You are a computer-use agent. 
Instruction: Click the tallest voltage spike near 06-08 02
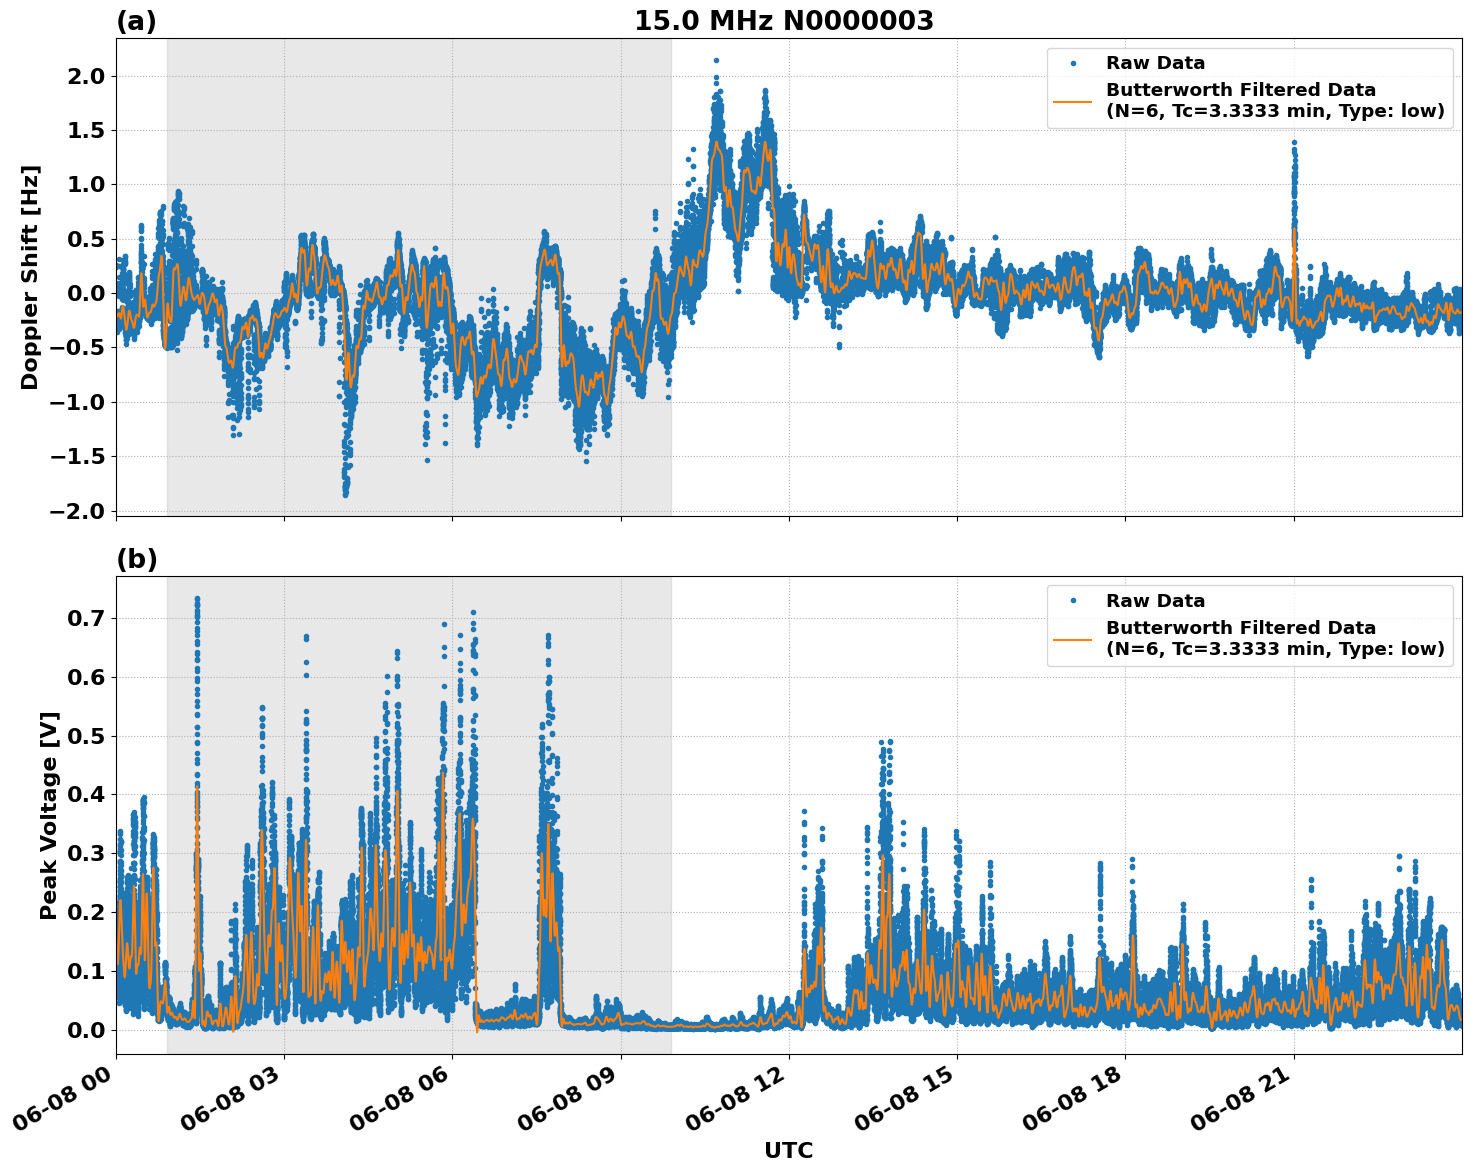198,600
